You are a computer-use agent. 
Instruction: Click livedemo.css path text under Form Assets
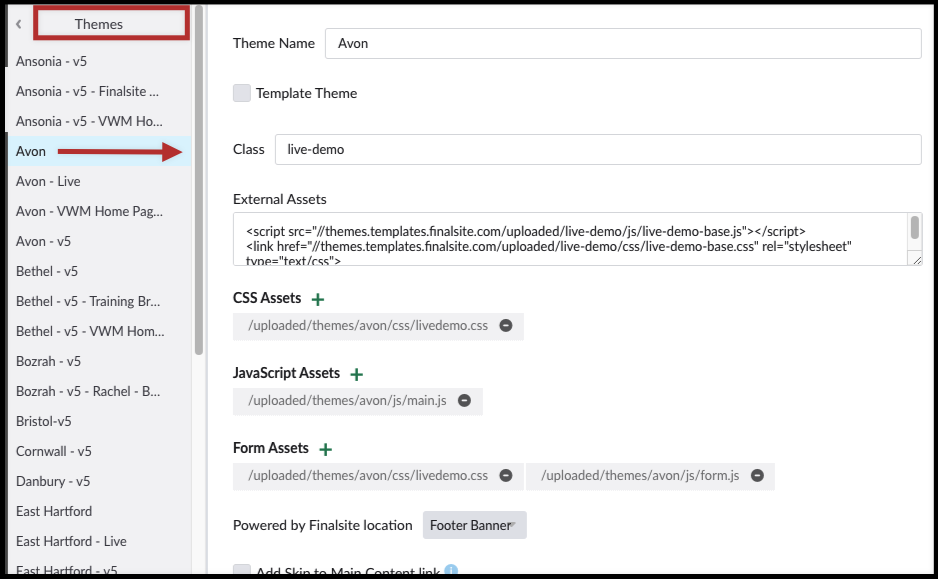click(x=368, y=475)
